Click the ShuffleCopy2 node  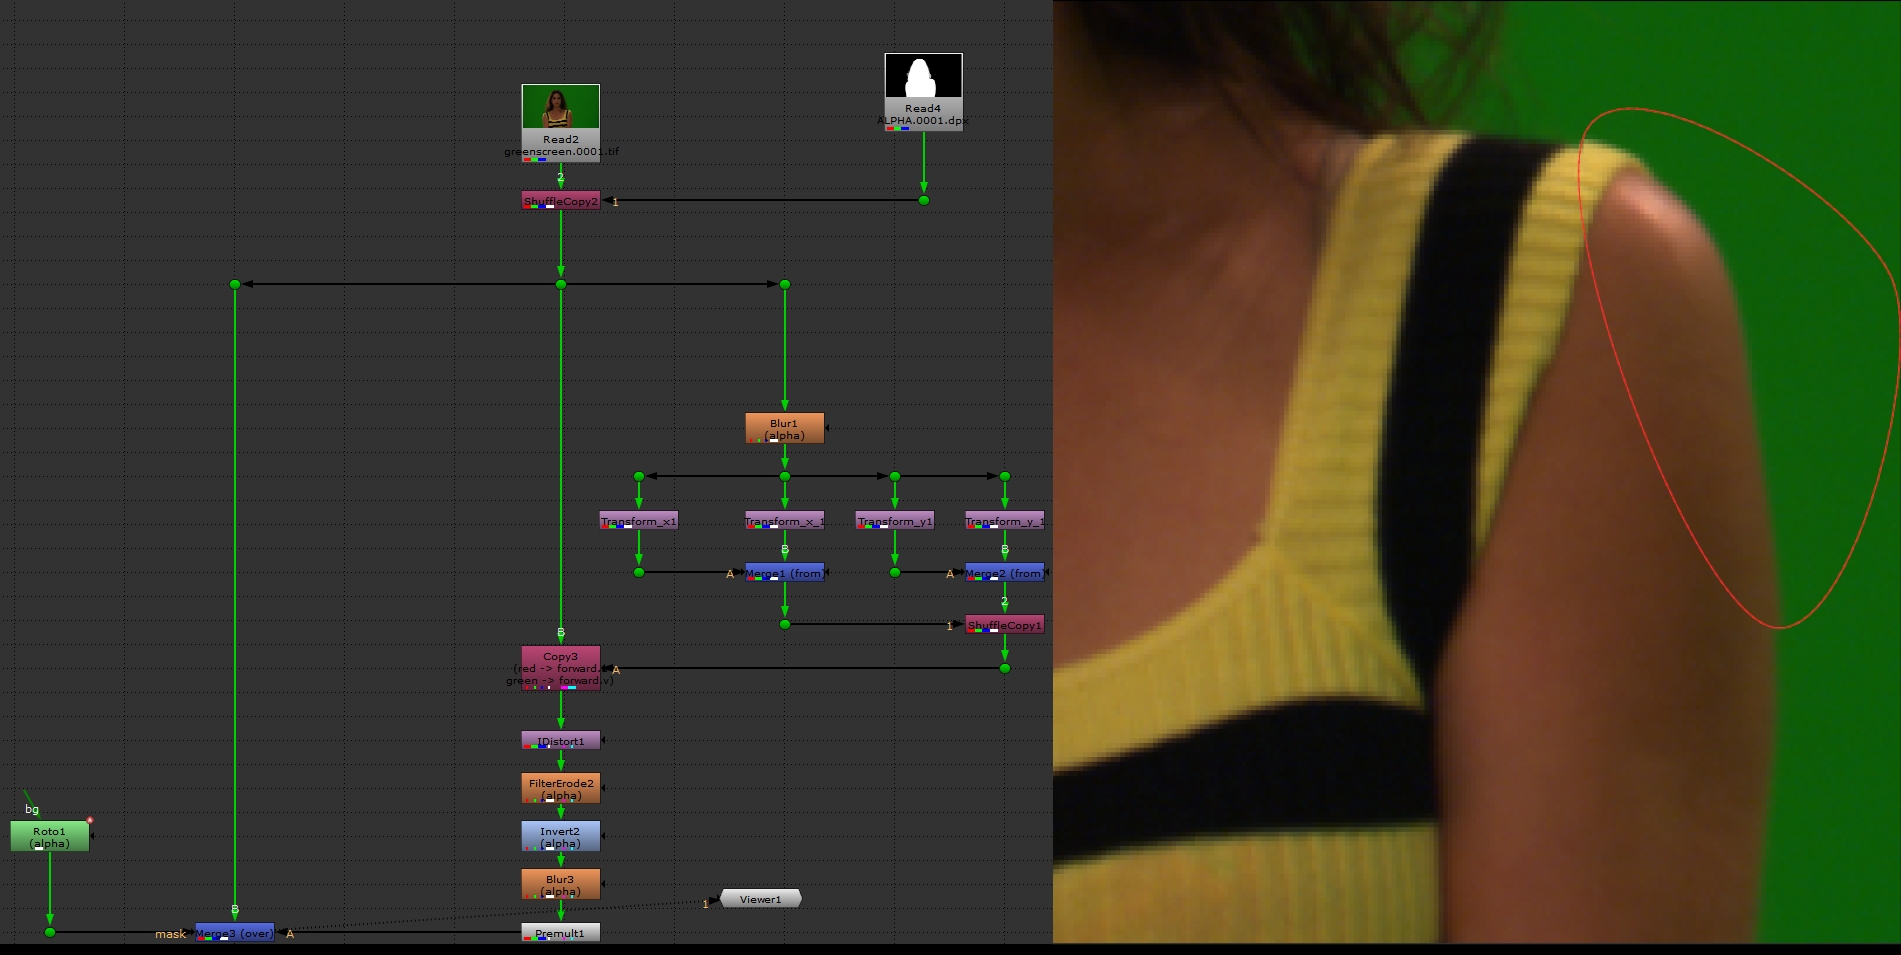(560, 201)
